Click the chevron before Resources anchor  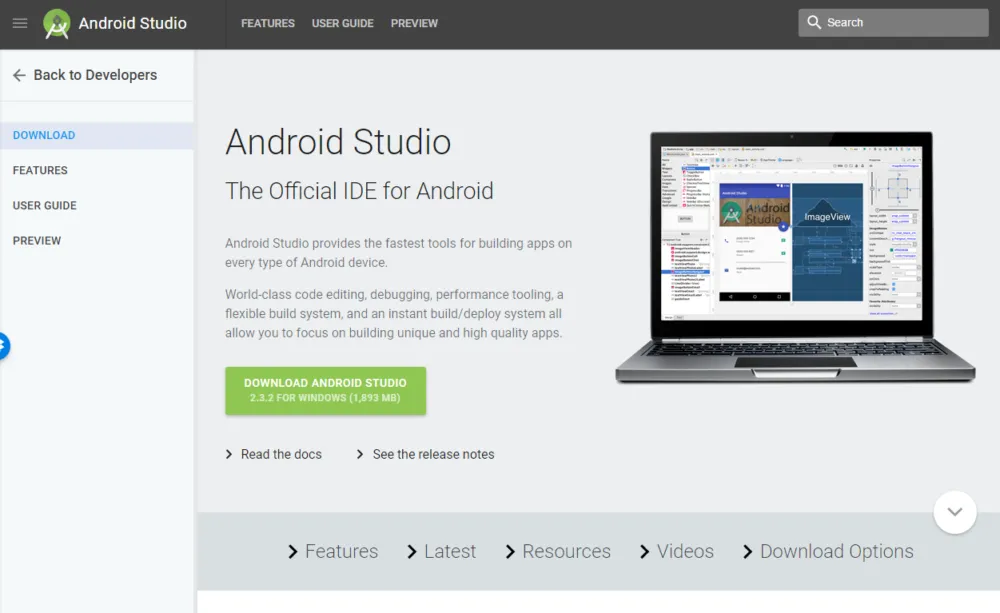(x=510, y=552)
